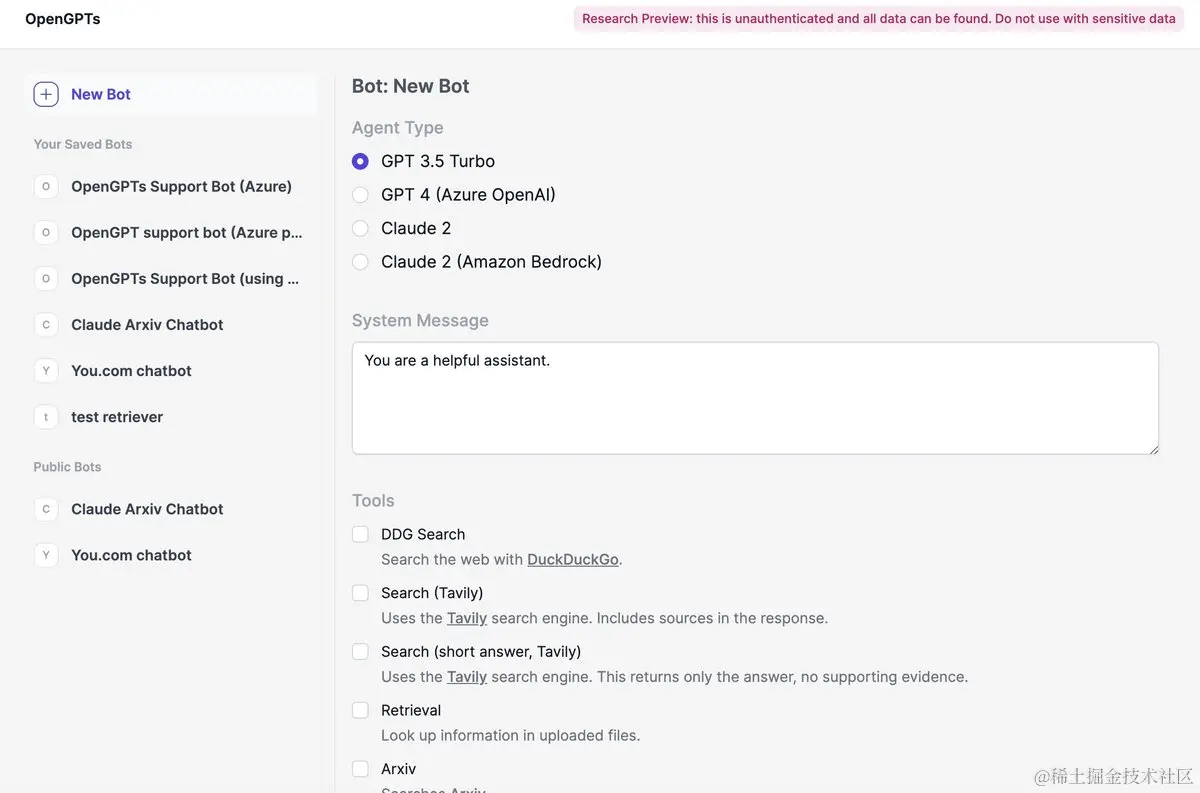Open saved bot OpenGPTs Support Bot (Azure)
Screen dimensions: 1200x793
click(x=171, y=186)
